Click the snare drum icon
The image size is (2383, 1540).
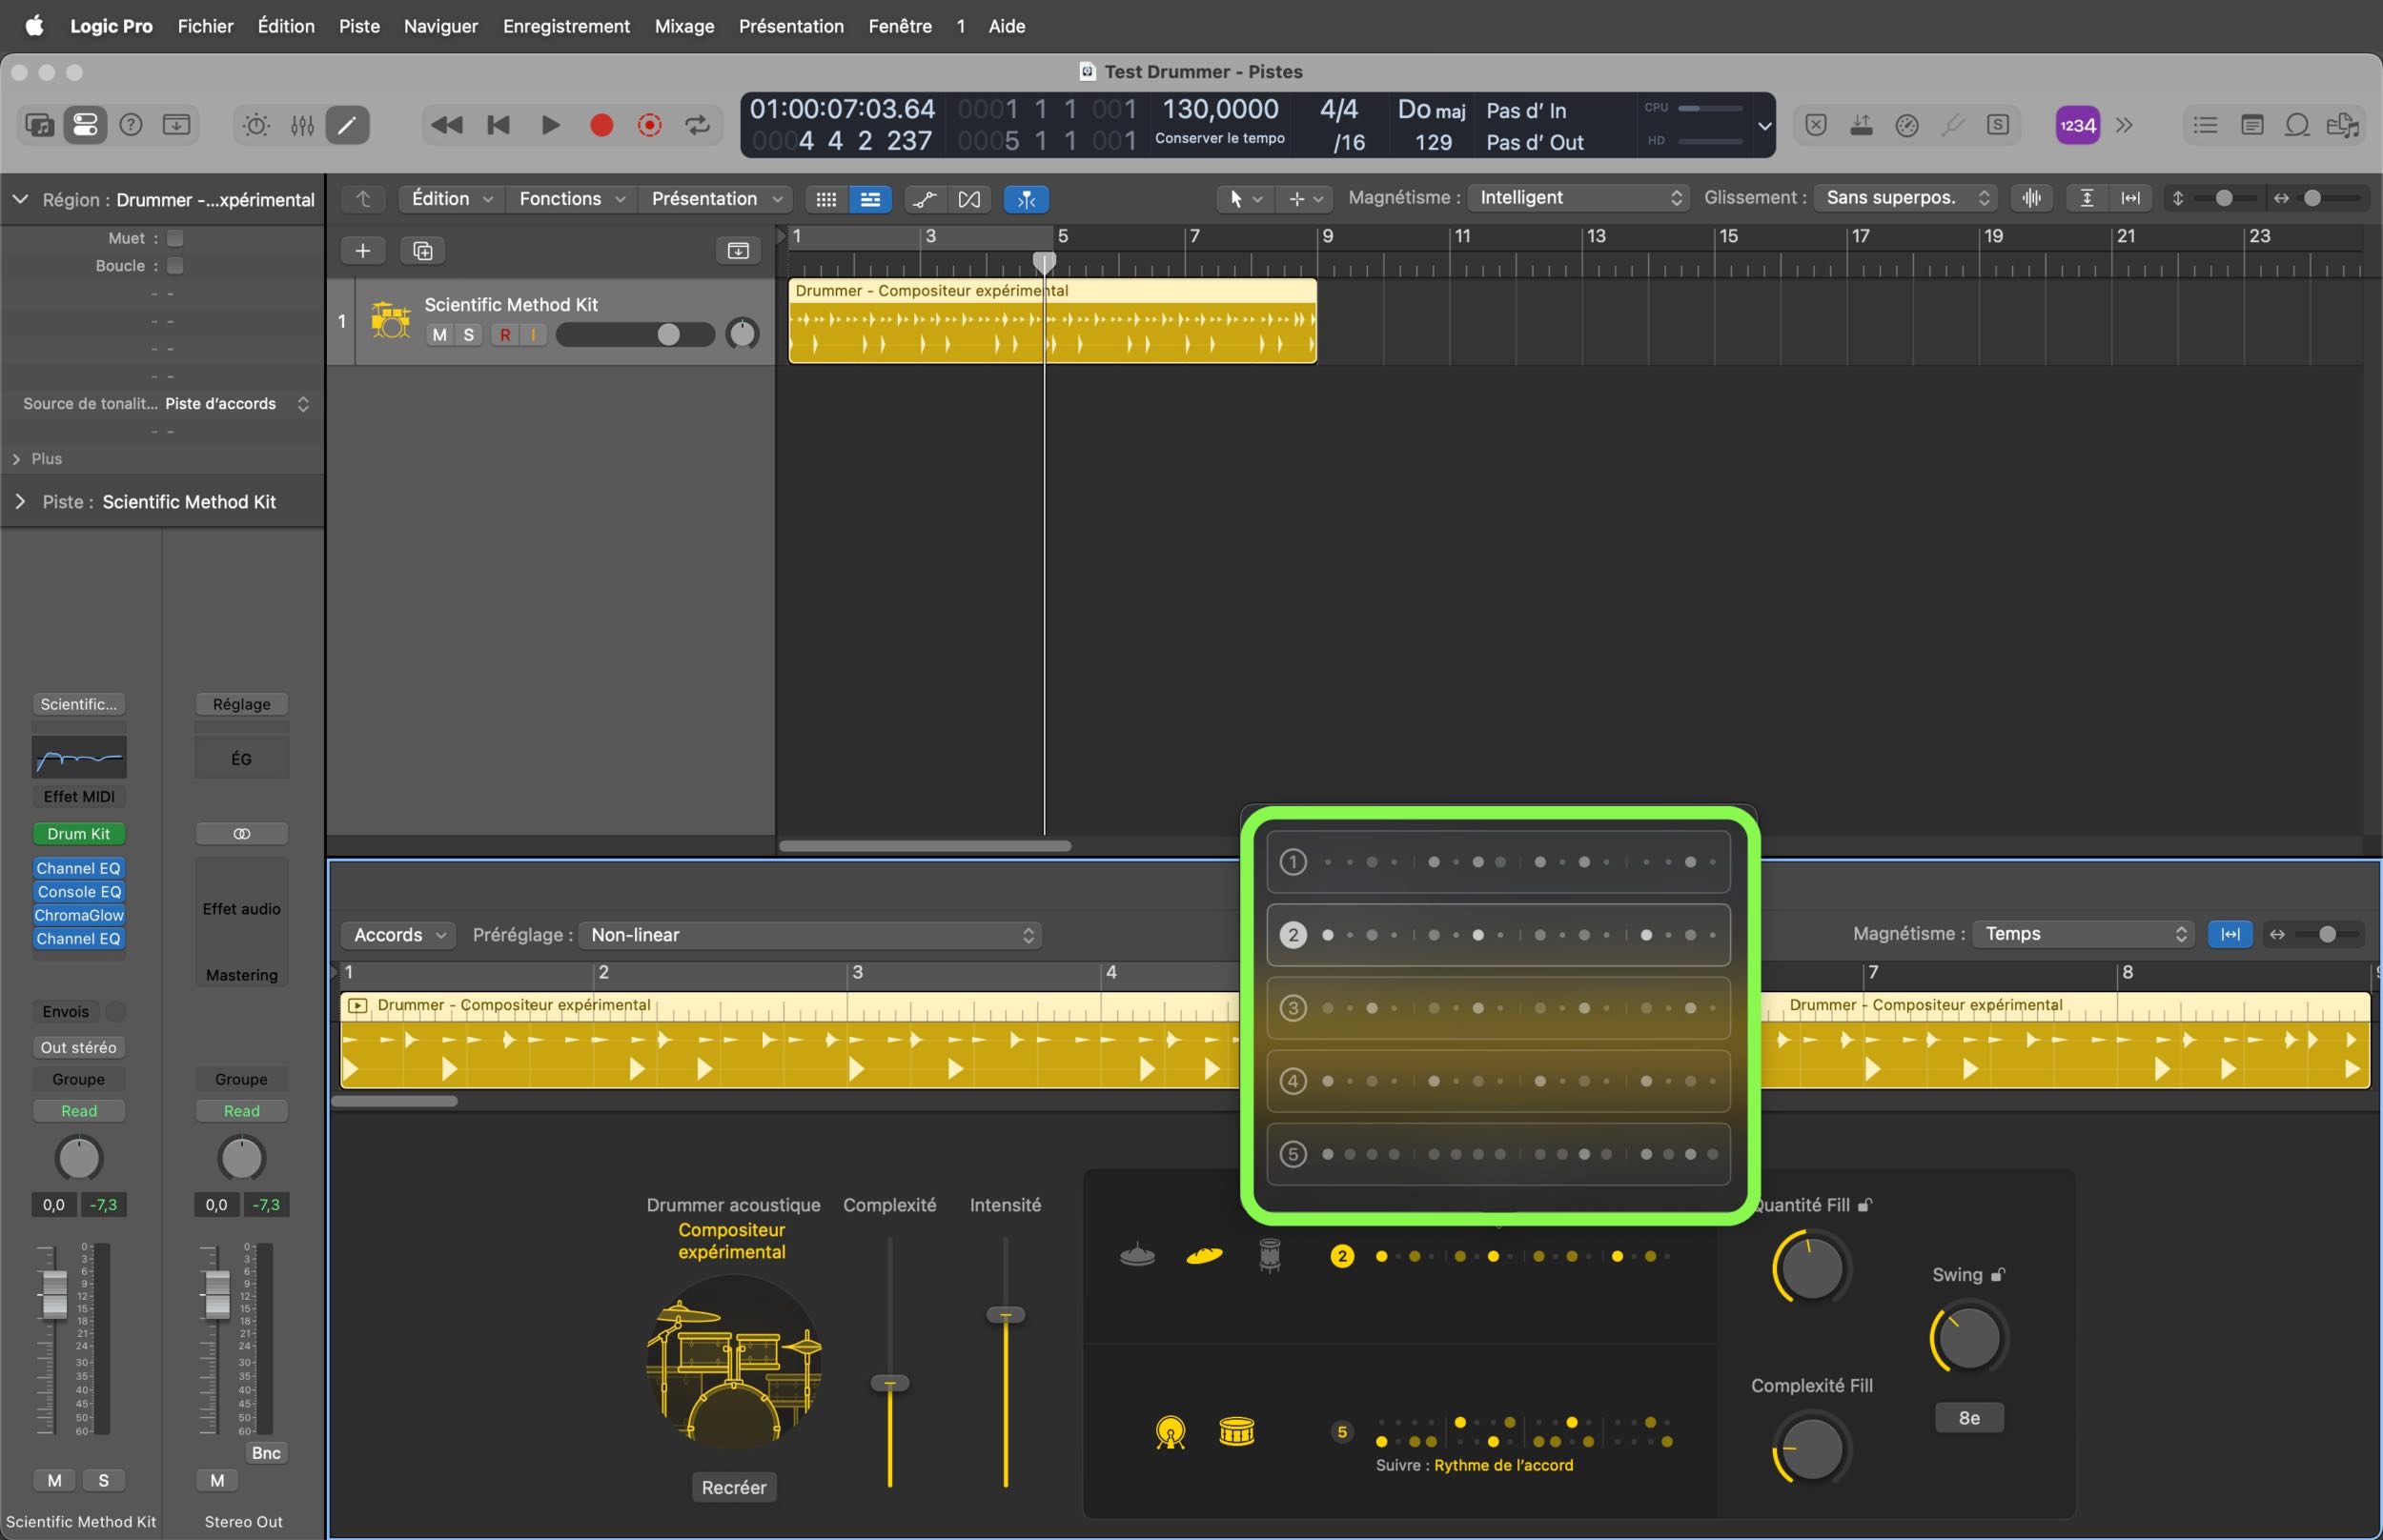click(1237, 1432)
